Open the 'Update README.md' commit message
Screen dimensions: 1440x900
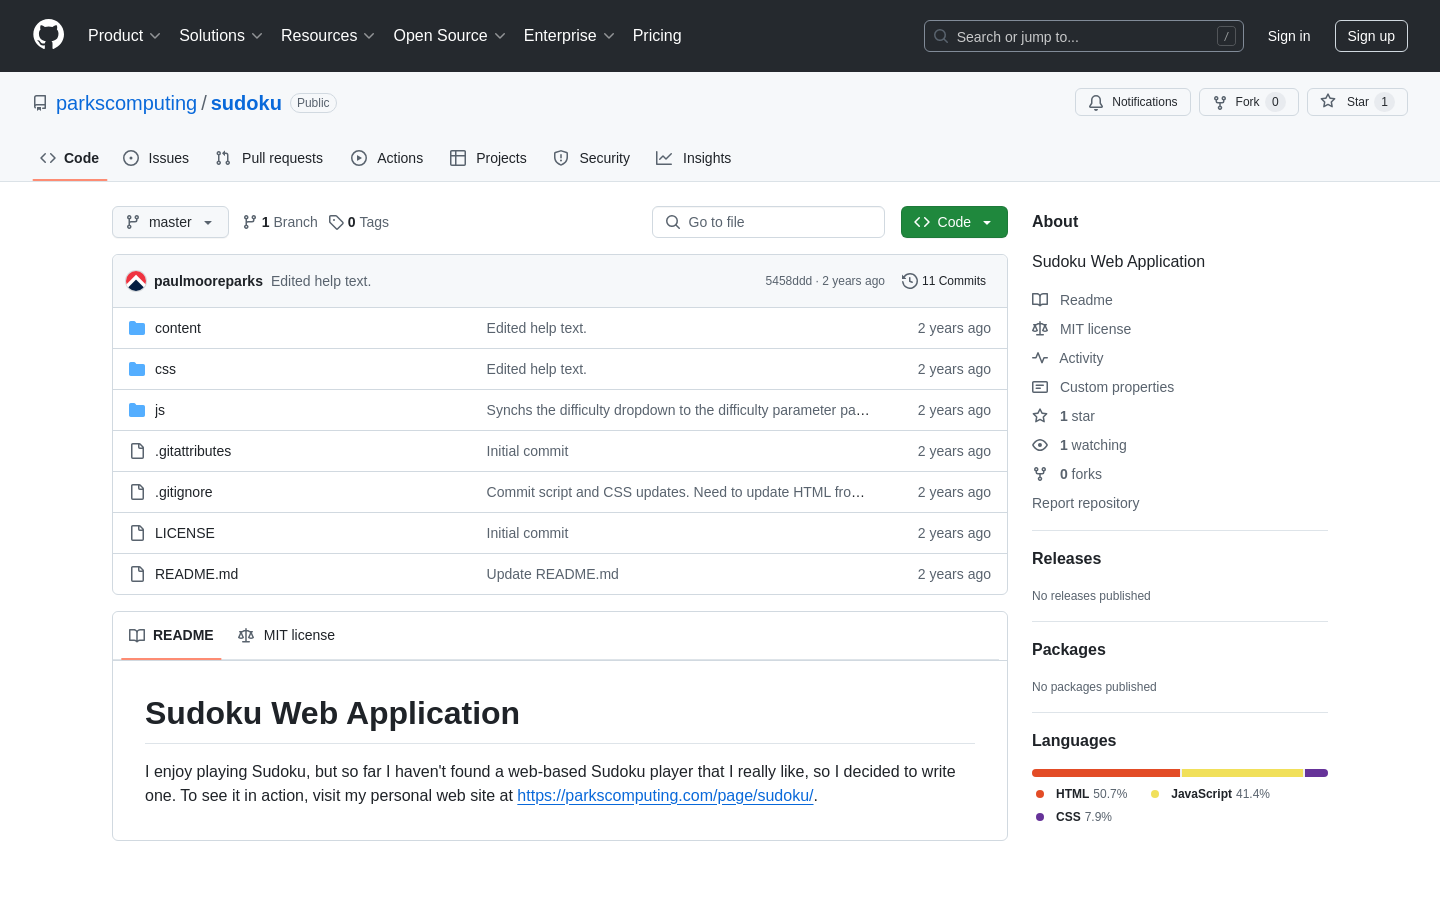[552, 574]
